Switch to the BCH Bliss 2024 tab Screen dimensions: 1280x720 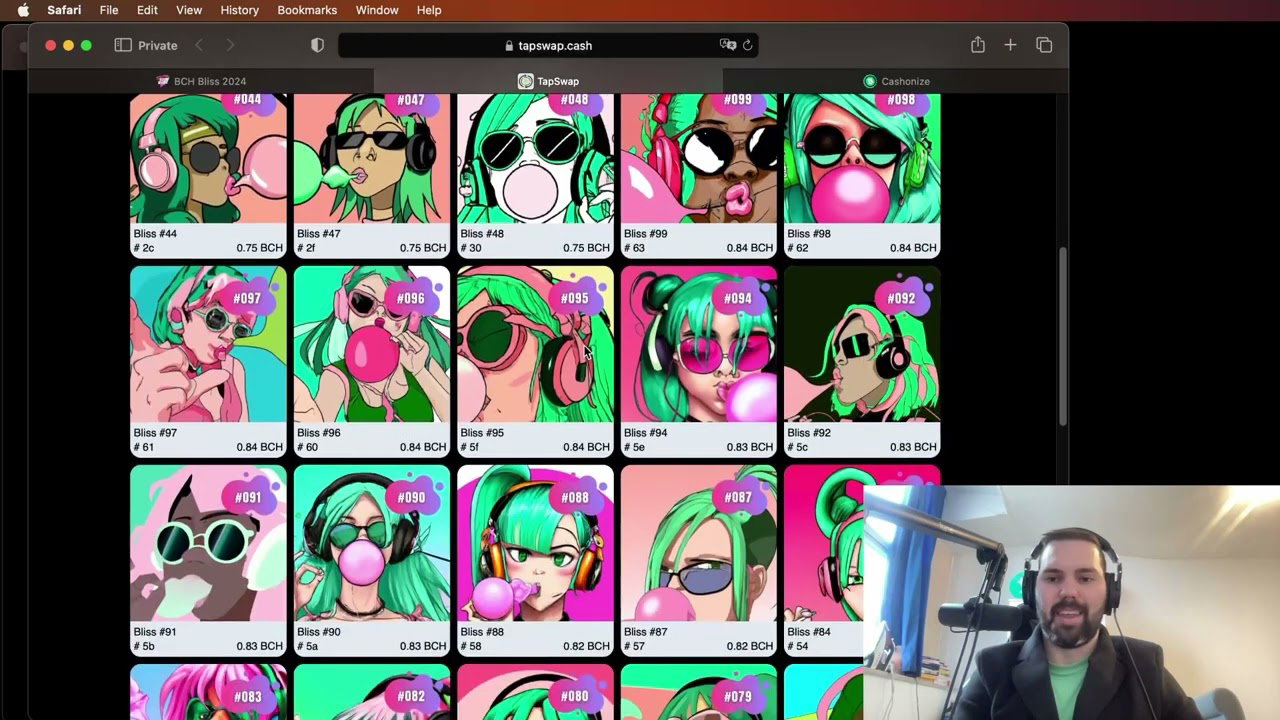[201, 81]
